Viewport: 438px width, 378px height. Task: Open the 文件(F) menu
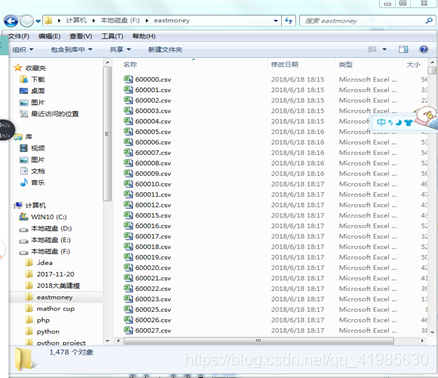[19, 36]
